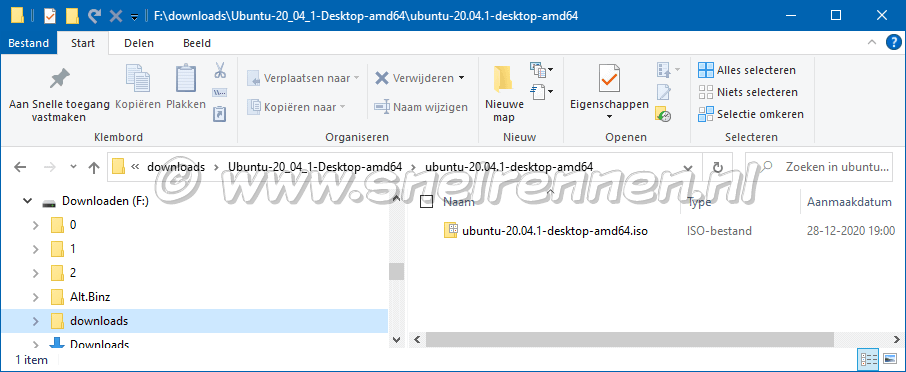Click Naam wijzigen rename button
The image size is (906, 372).
tap(421, 107)
